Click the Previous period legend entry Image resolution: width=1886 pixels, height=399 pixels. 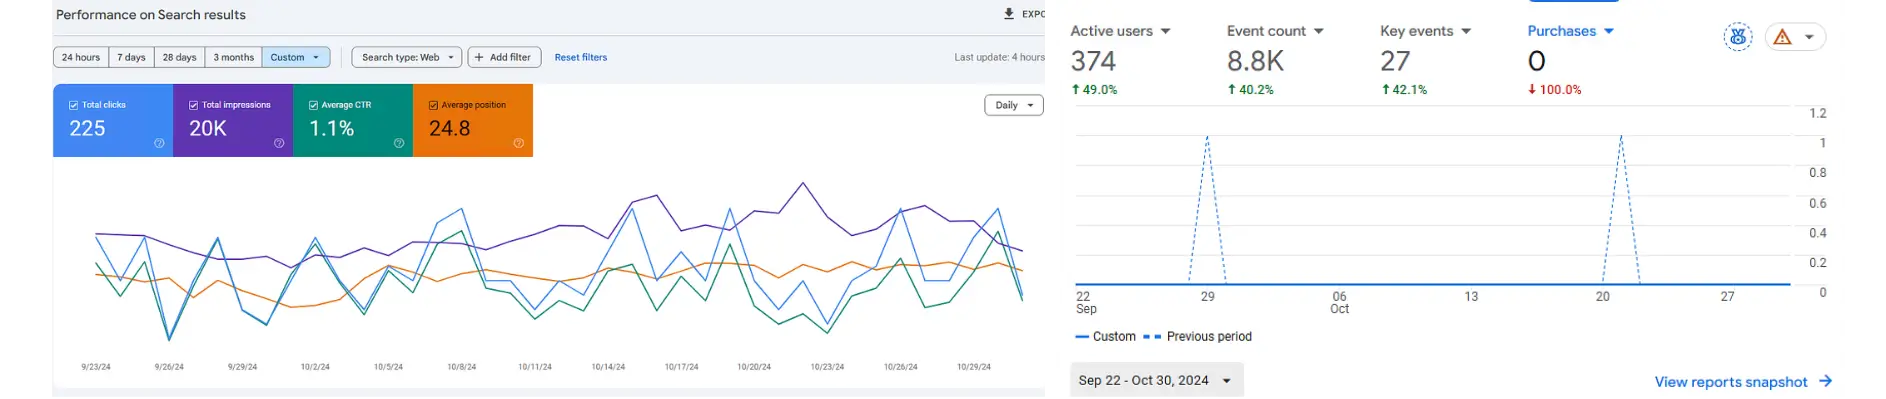coord(1197,337)
